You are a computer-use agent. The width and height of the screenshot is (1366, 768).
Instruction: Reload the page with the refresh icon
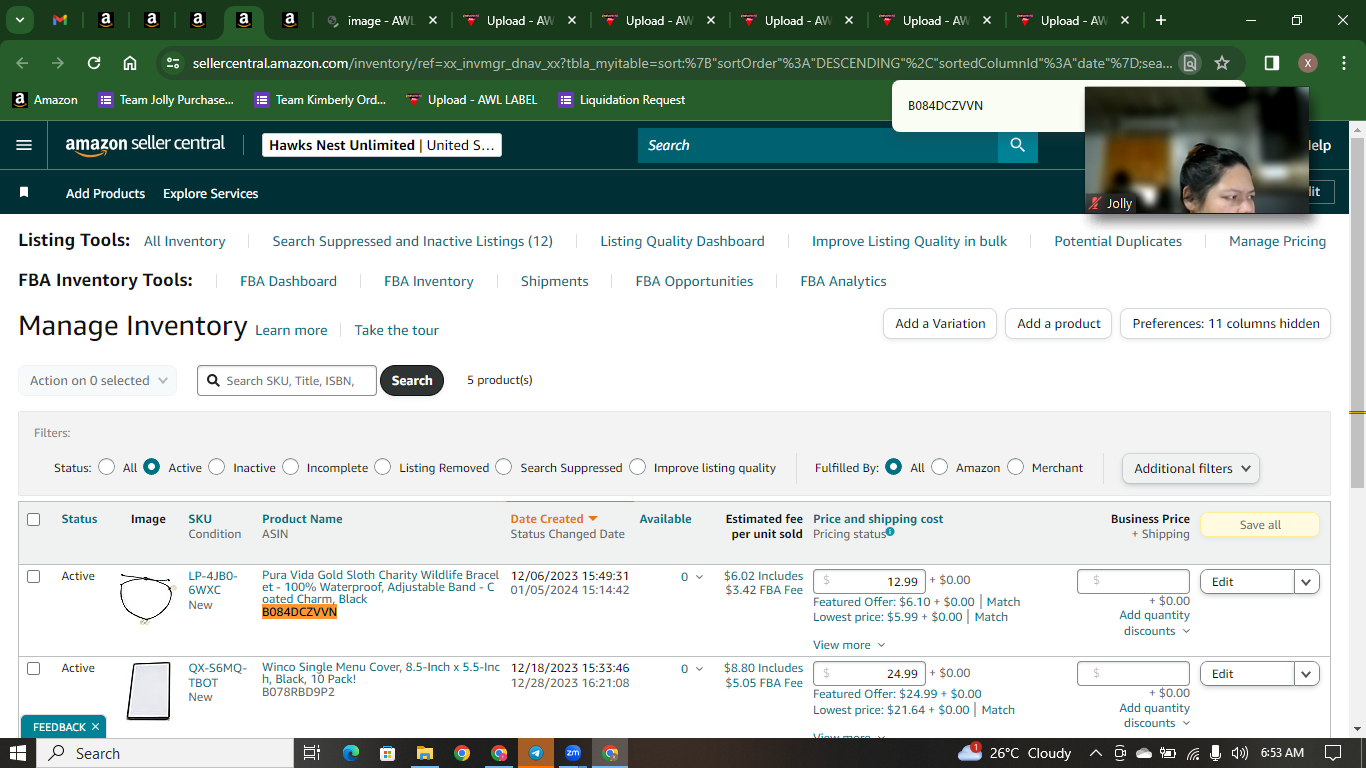point(94,63)
